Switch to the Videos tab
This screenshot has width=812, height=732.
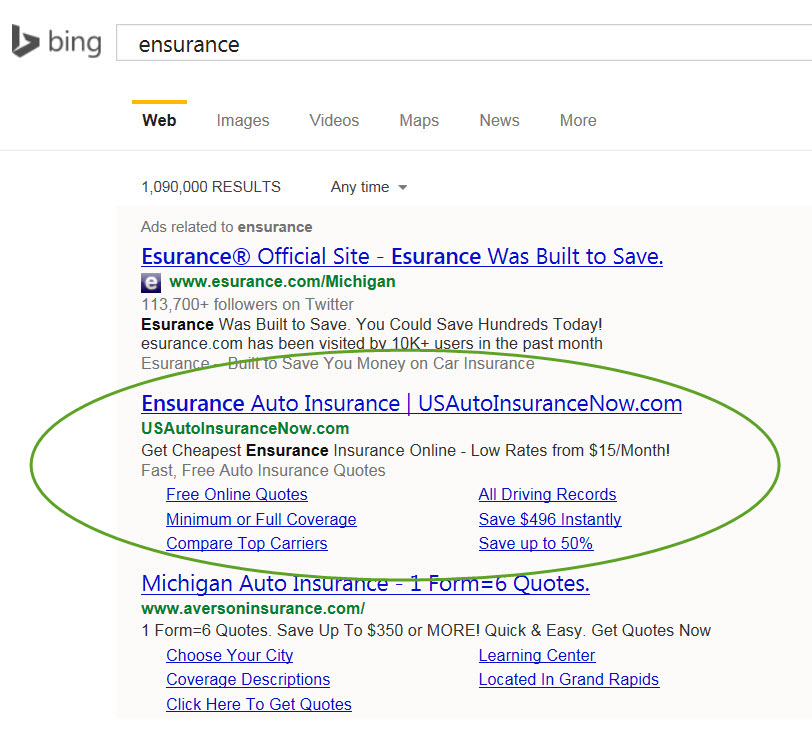tap(334, 120)
